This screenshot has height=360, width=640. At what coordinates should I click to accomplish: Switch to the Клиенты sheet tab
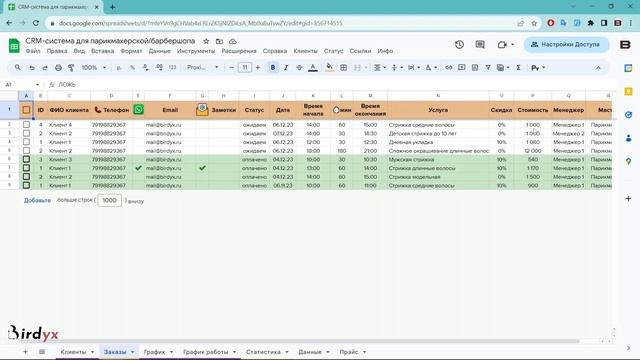(73, 352)
